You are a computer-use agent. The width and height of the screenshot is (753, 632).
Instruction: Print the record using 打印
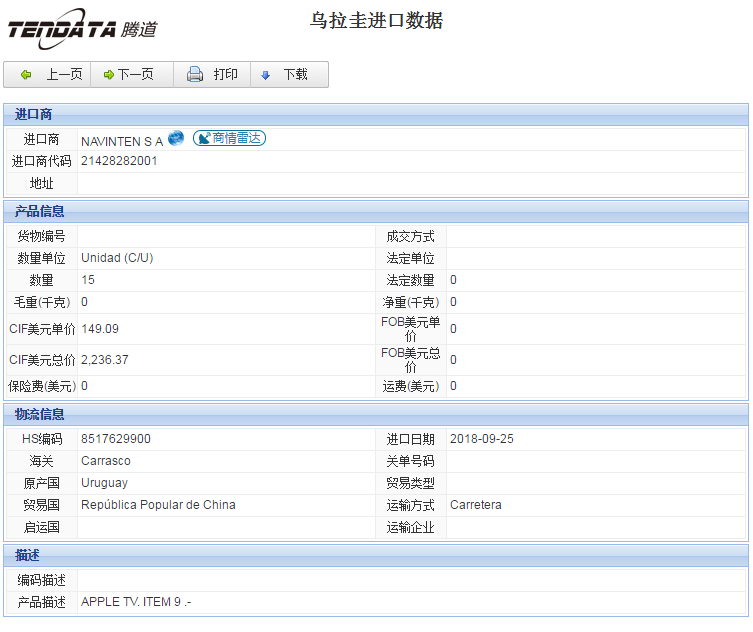pos(213,75)
